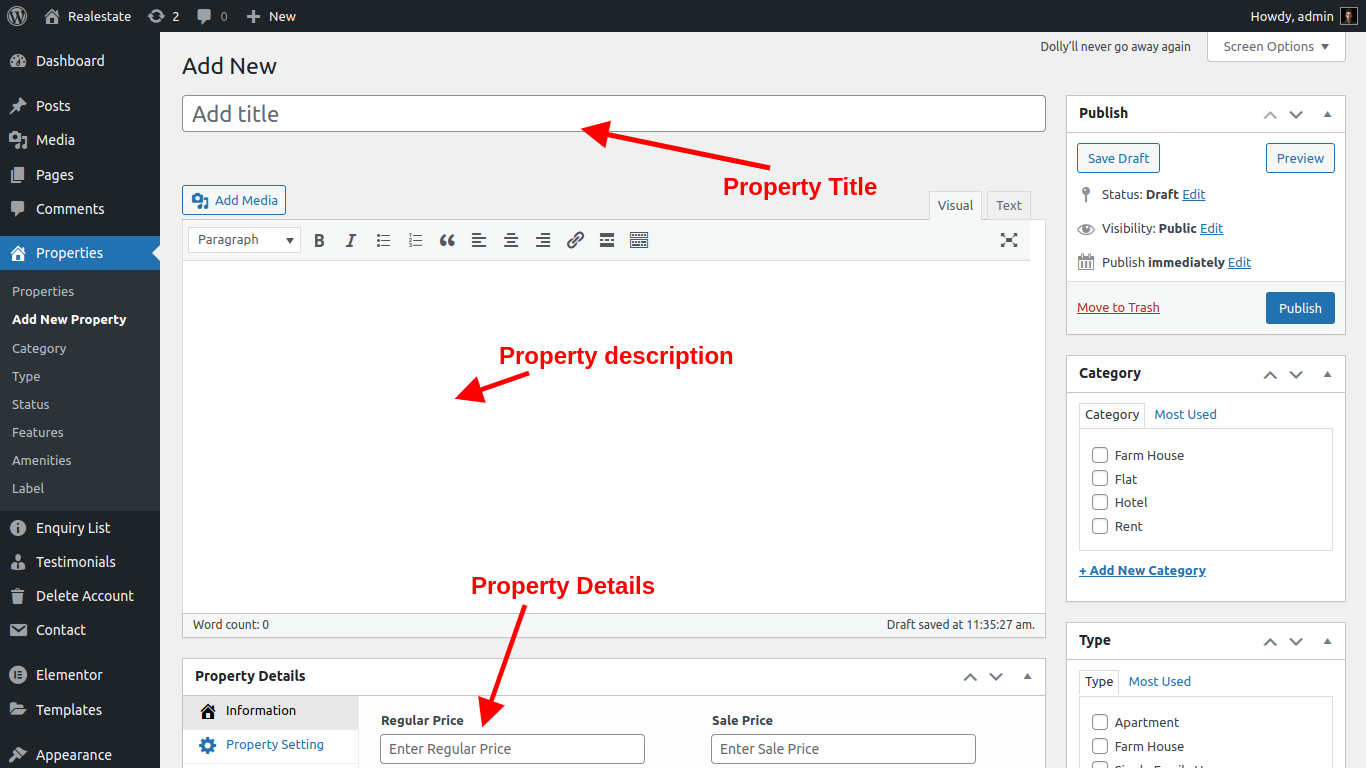The height and width of the screenshot is (768, 1366).
Task: Click the bulleted list icon
Action: [383, 240]
